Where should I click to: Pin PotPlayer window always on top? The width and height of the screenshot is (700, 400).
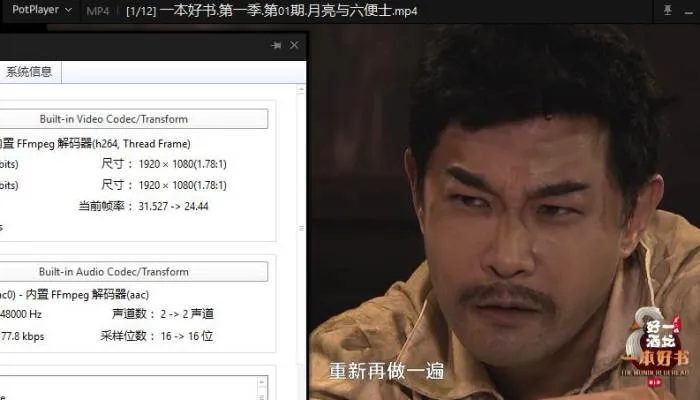point(667,10)
